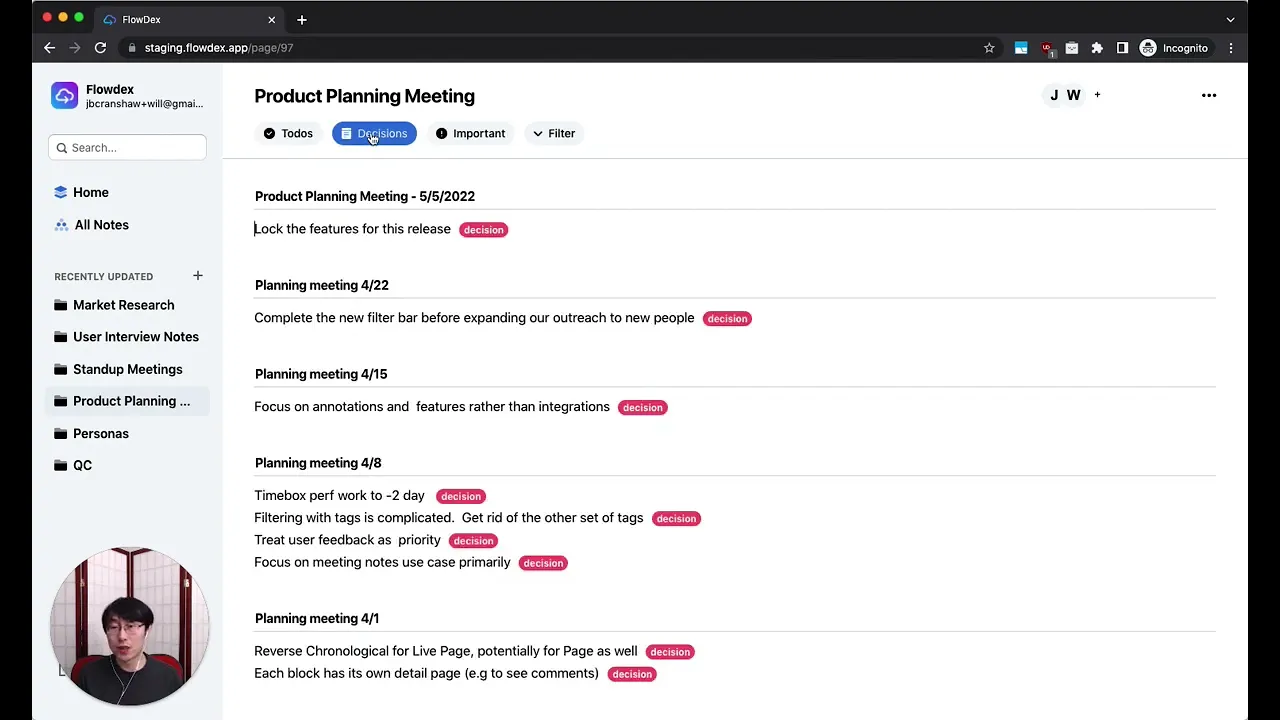Add a new note with plus icon
Image resolution: width=1280 pixels, height=720 pixels.
point(198,276)
